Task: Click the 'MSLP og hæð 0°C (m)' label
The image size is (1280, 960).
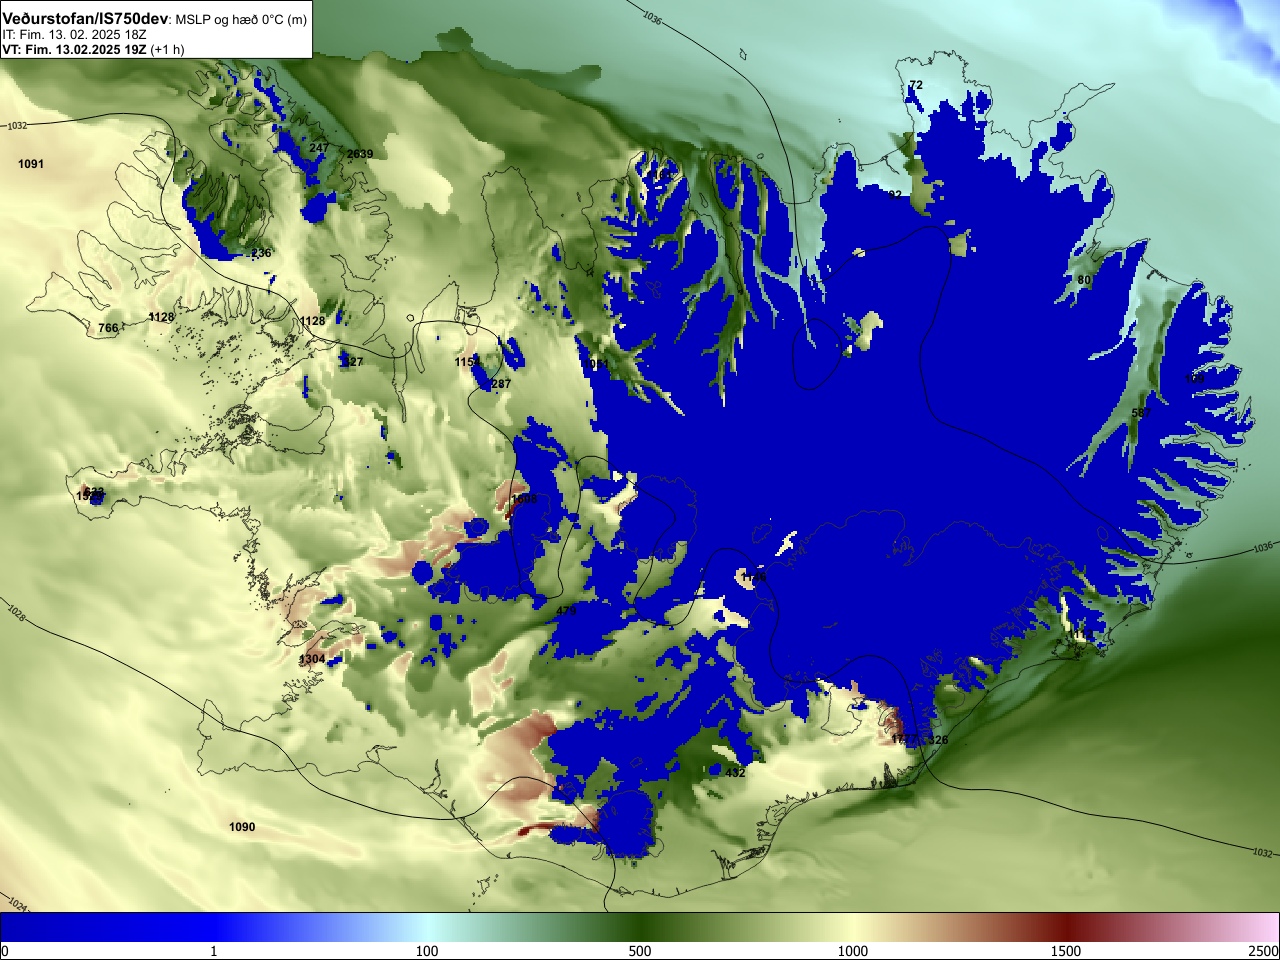Action: (242, 20)
